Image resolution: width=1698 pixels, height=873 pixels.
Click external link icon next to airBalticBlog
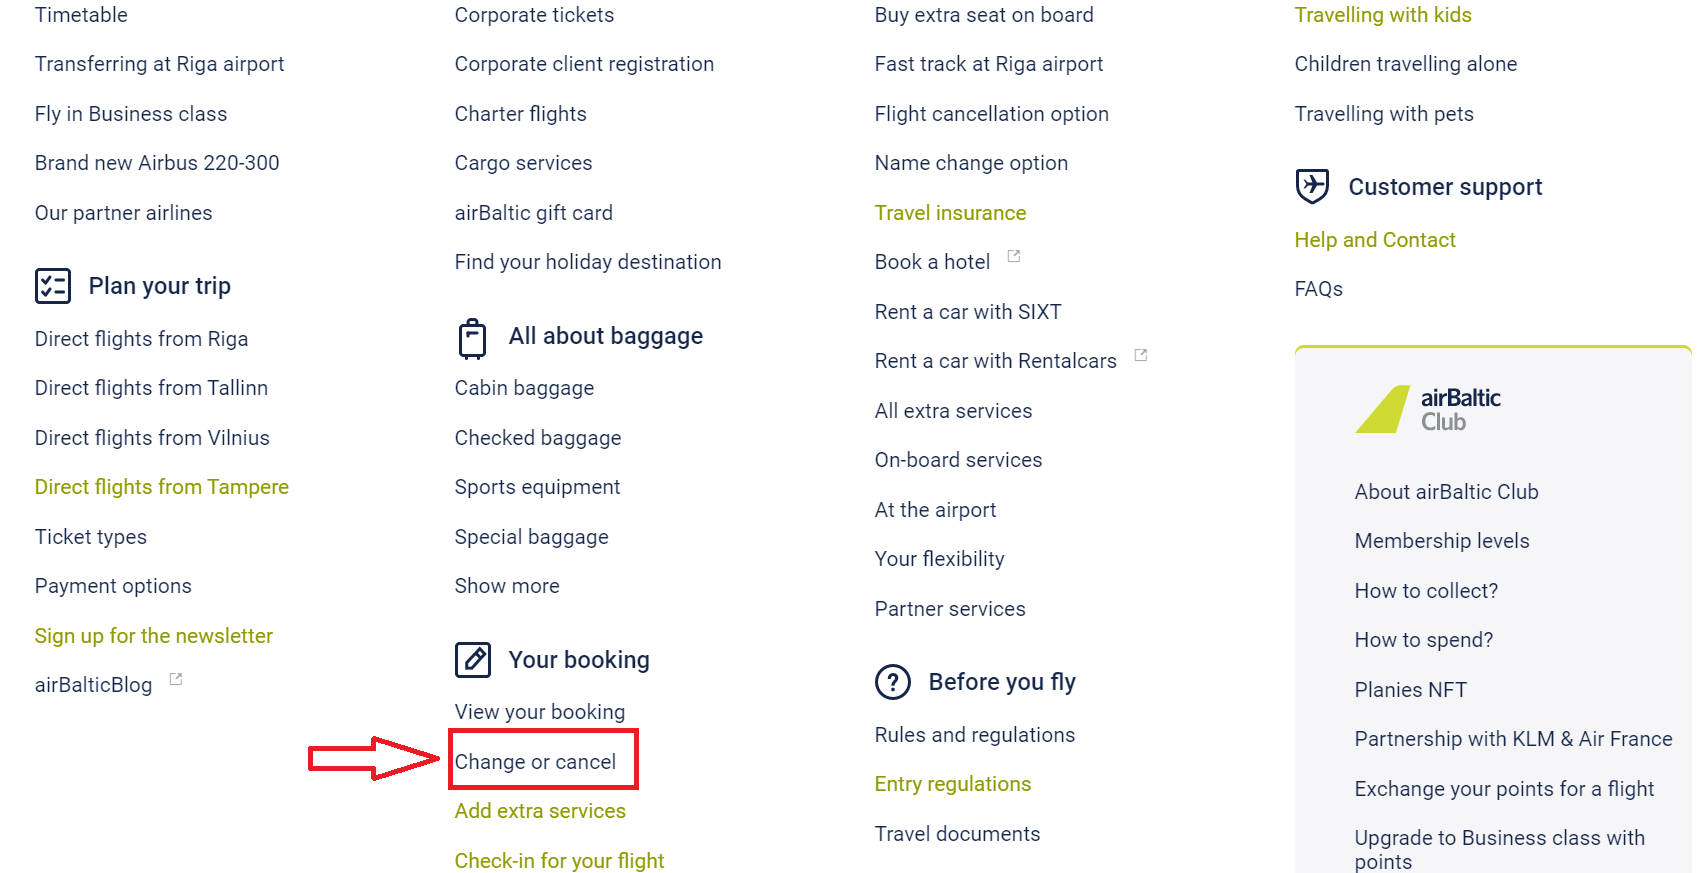[176, 679]
